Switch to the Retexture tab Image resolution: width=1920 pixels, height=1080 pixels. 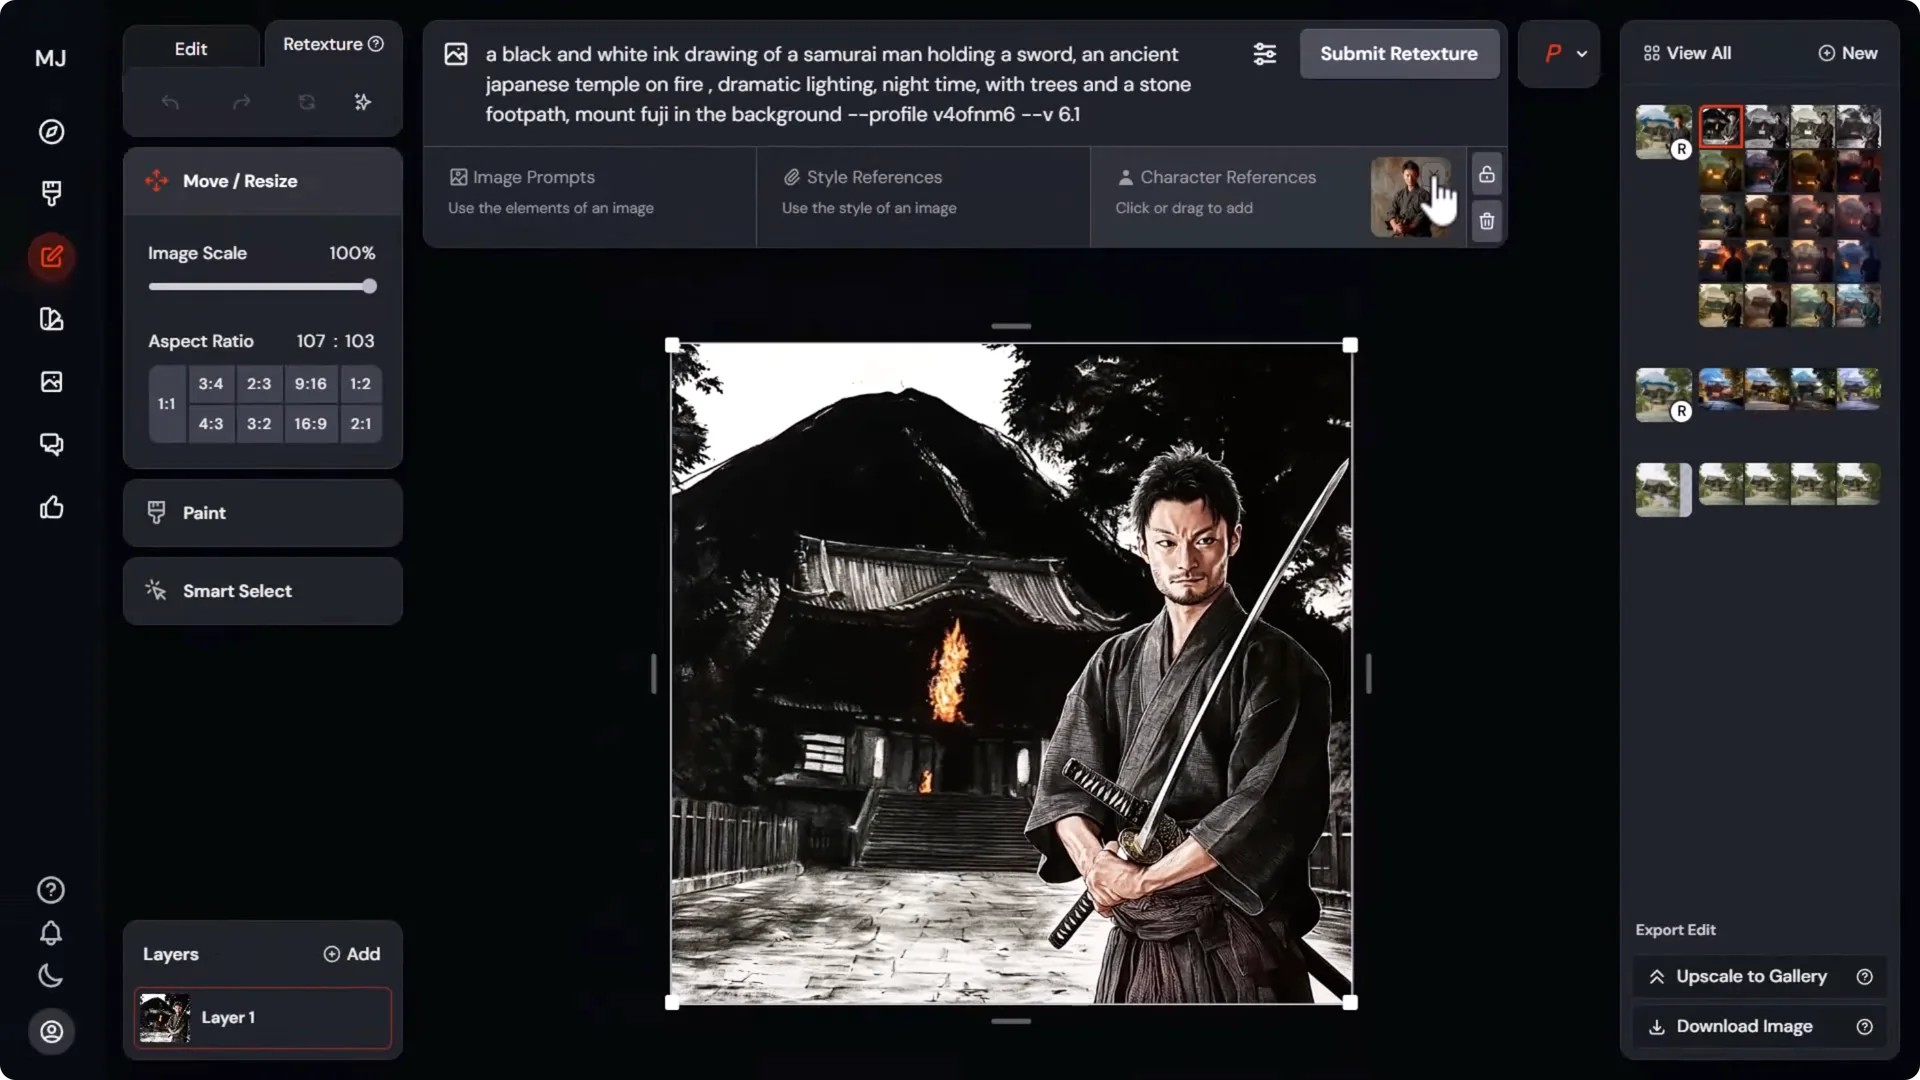point(322,44)
